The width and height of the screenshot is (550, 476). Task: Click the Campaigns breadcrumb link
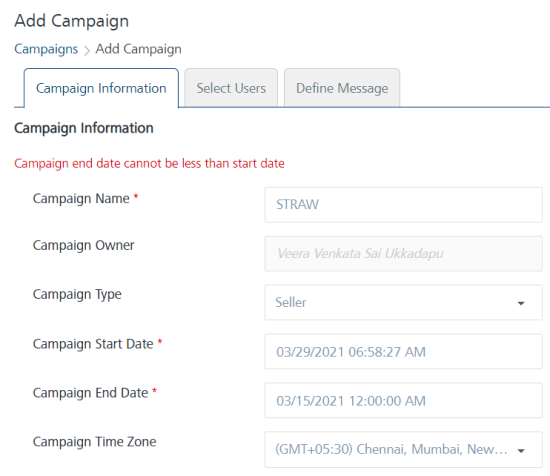point(46,49)
